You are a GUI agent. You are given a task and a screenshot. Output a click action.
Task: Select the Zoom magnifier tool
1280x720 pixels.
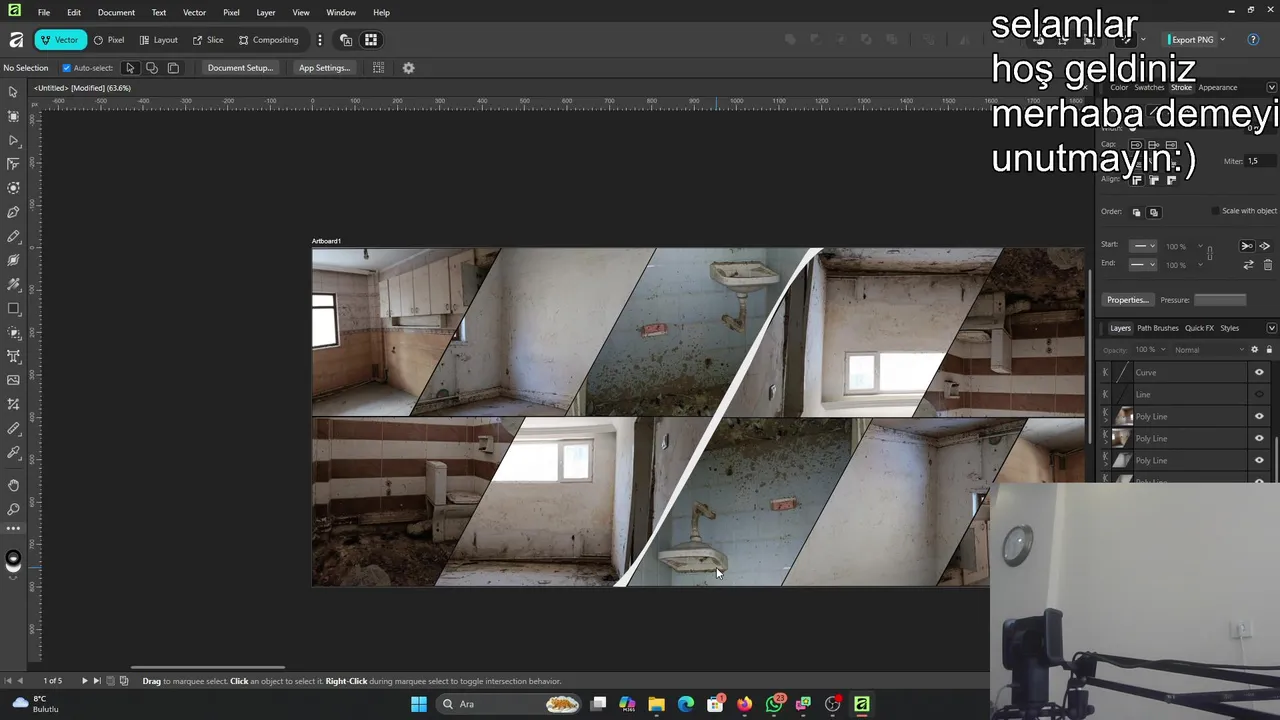(13, 509)
